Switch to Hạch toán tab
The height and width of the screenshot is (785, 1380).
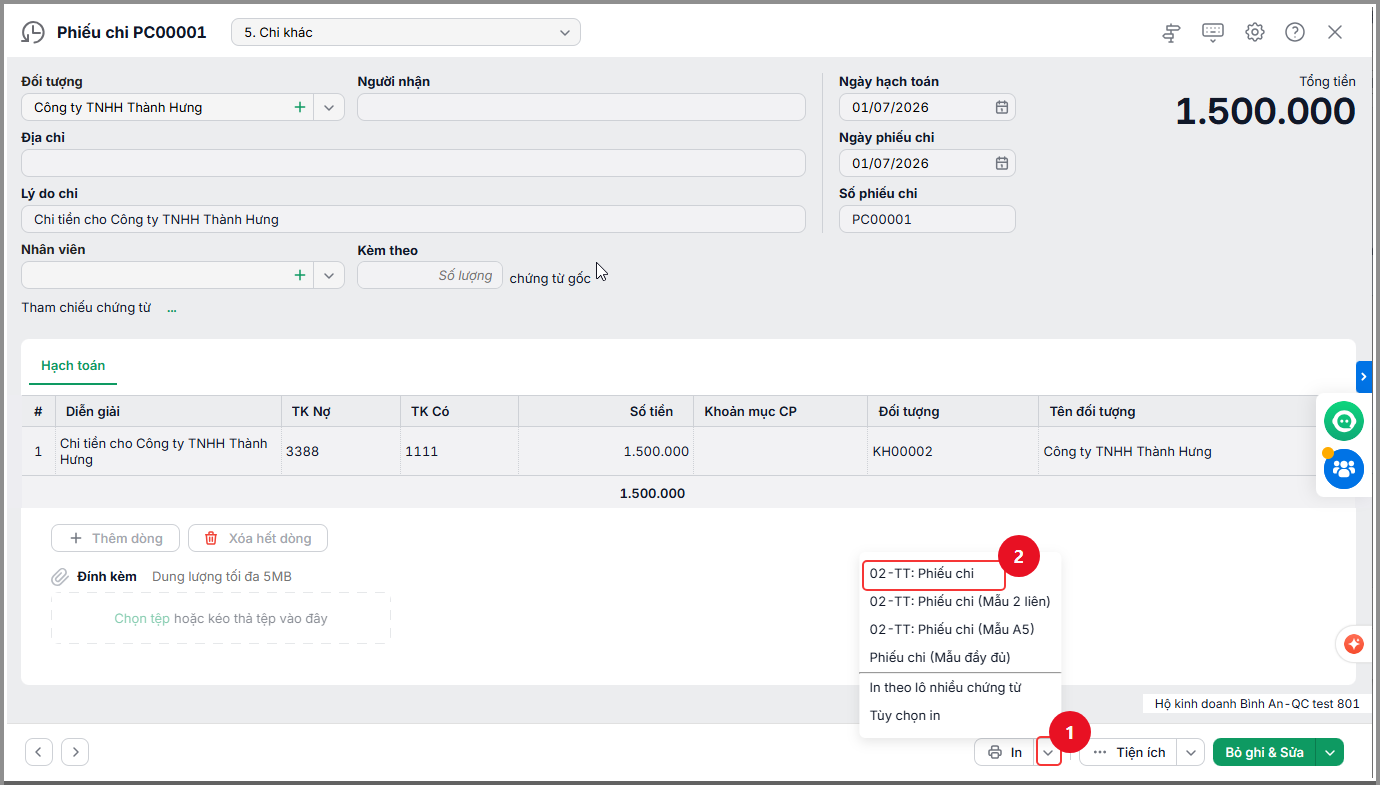73,366
